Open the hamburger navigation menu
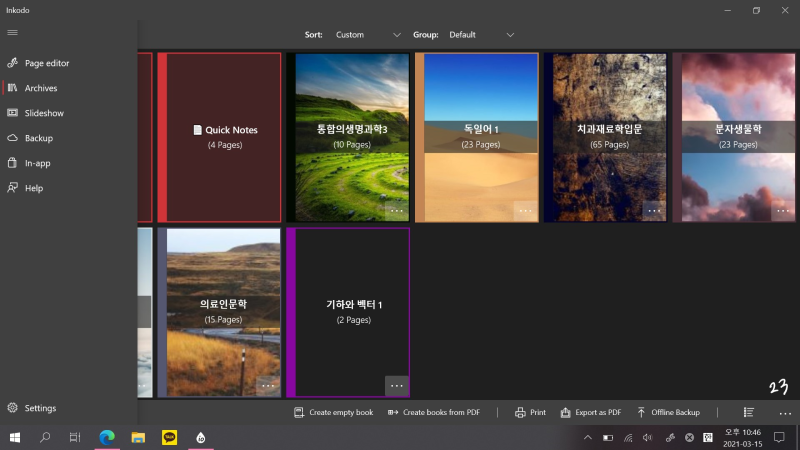Image resolution: width=800 pixels, height=450 pixels. (x=12, y=33)
